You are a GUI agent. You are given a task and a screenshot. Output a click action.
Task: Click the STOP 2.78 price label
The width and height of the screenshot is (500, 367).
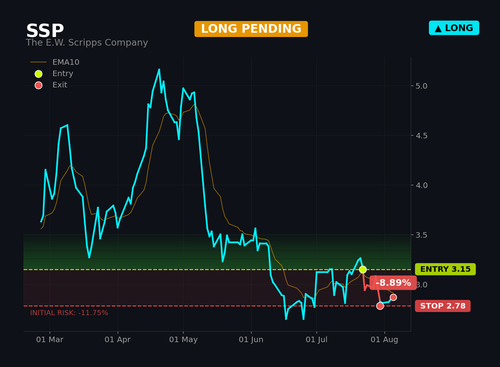tap(443, 306)
